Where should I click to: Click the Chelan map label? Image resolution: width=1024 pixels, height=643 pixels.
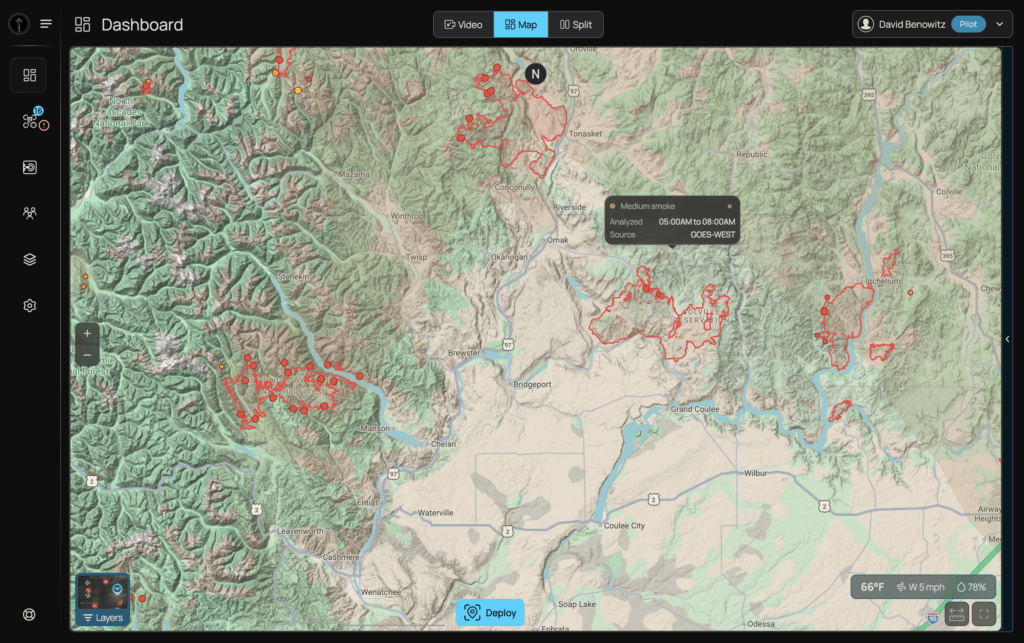[443, 444]
